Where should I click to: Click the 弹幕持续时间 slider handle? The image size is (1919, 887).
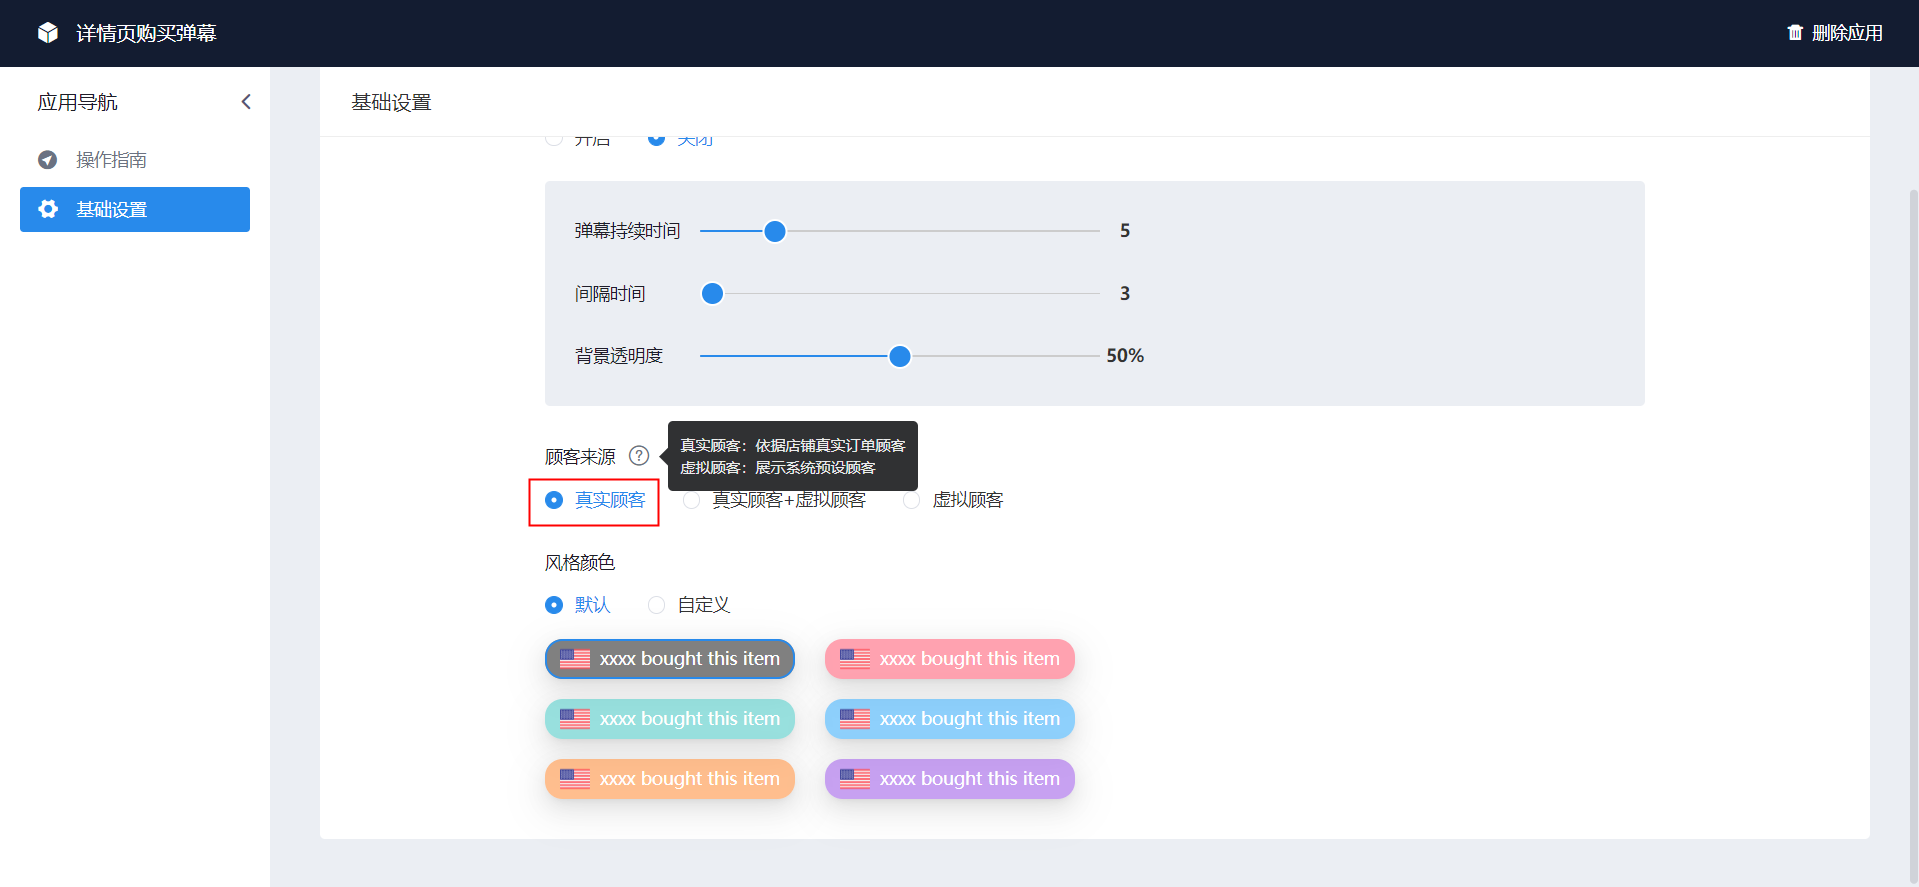775,232
